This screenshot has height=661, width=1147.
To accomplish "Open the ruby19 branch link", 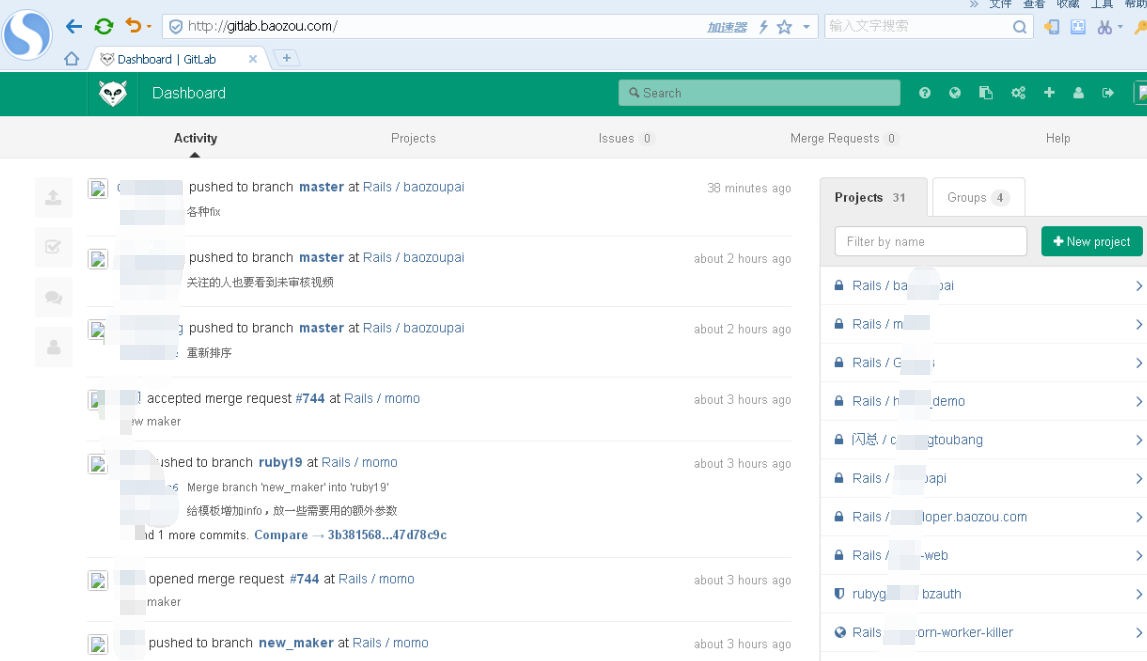I will (280, 463).
